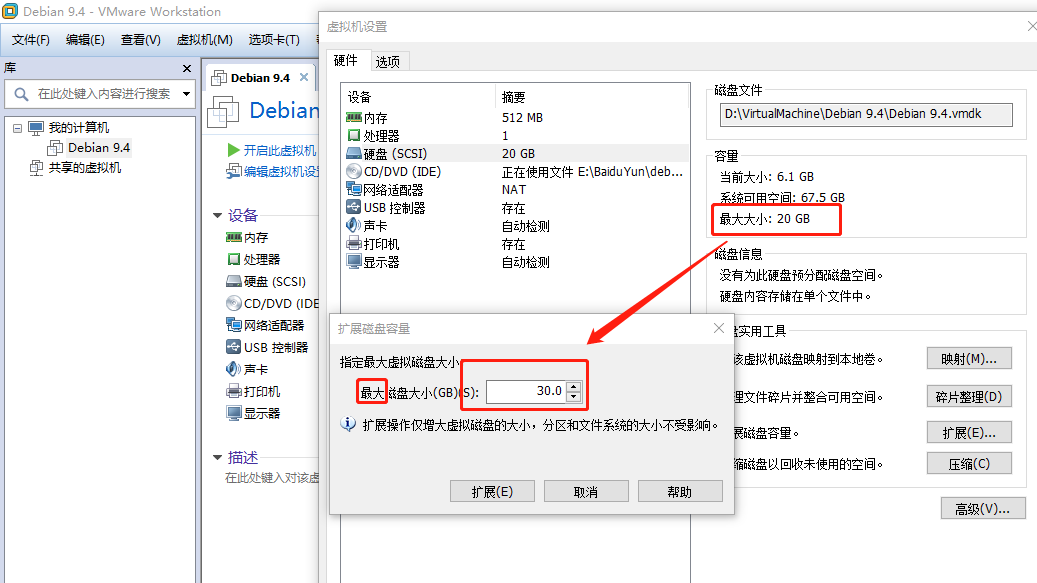Click the 高级(V)... button
Screen dimensions: 1037x583
[x=983, y=509]
